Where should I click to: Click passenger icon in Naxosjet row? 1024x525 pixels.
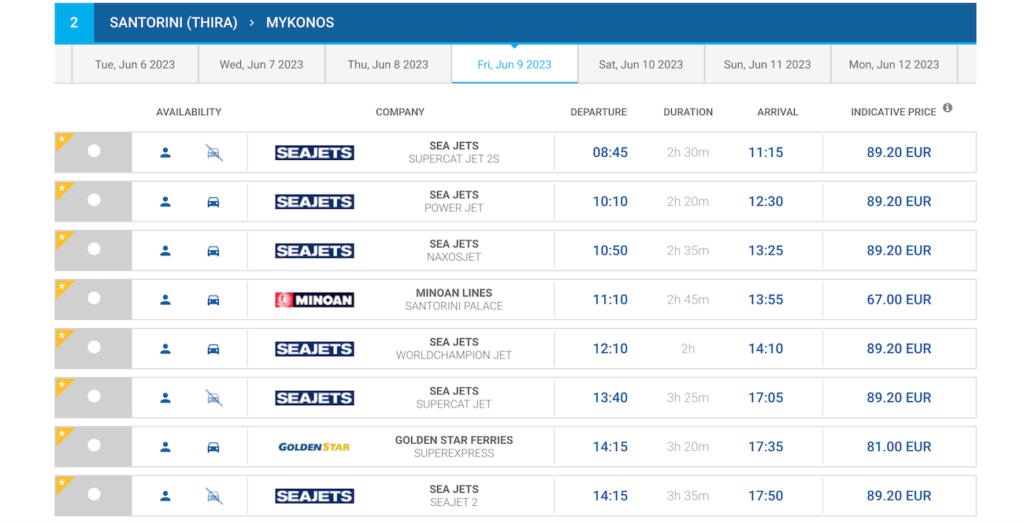165,251
